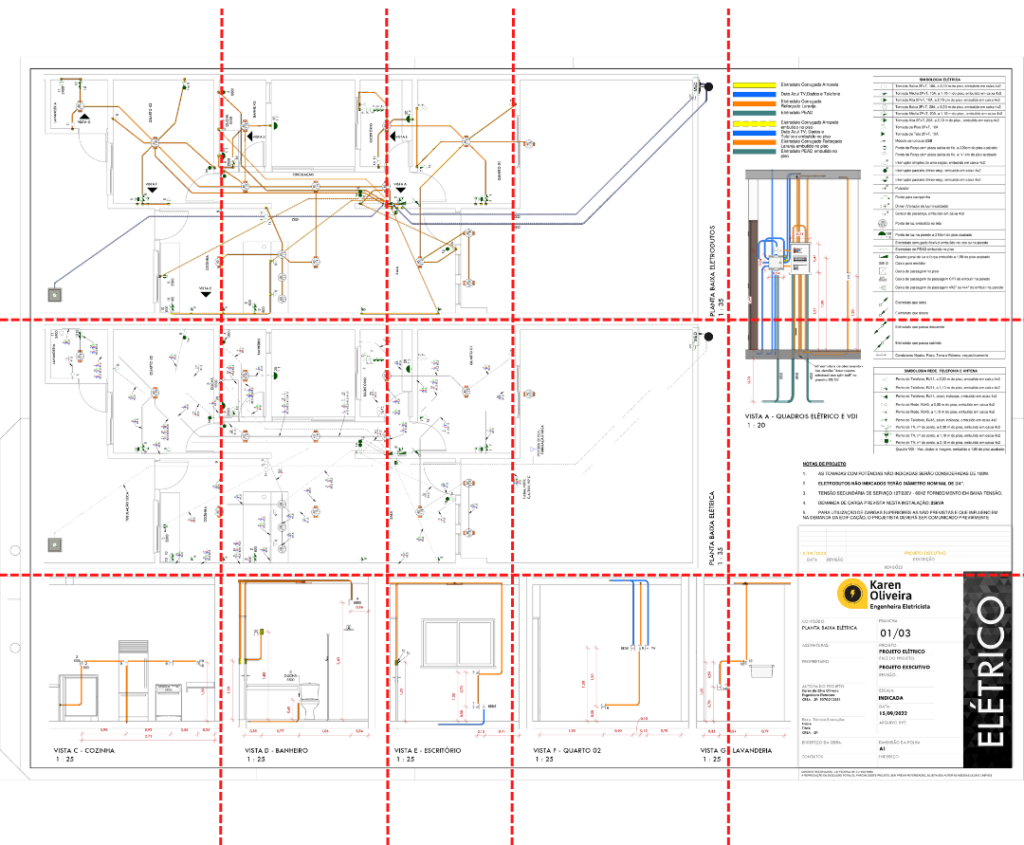1024x845 pixels.
Task: Click the 01/03 sheet number
Action: [897, 633]
